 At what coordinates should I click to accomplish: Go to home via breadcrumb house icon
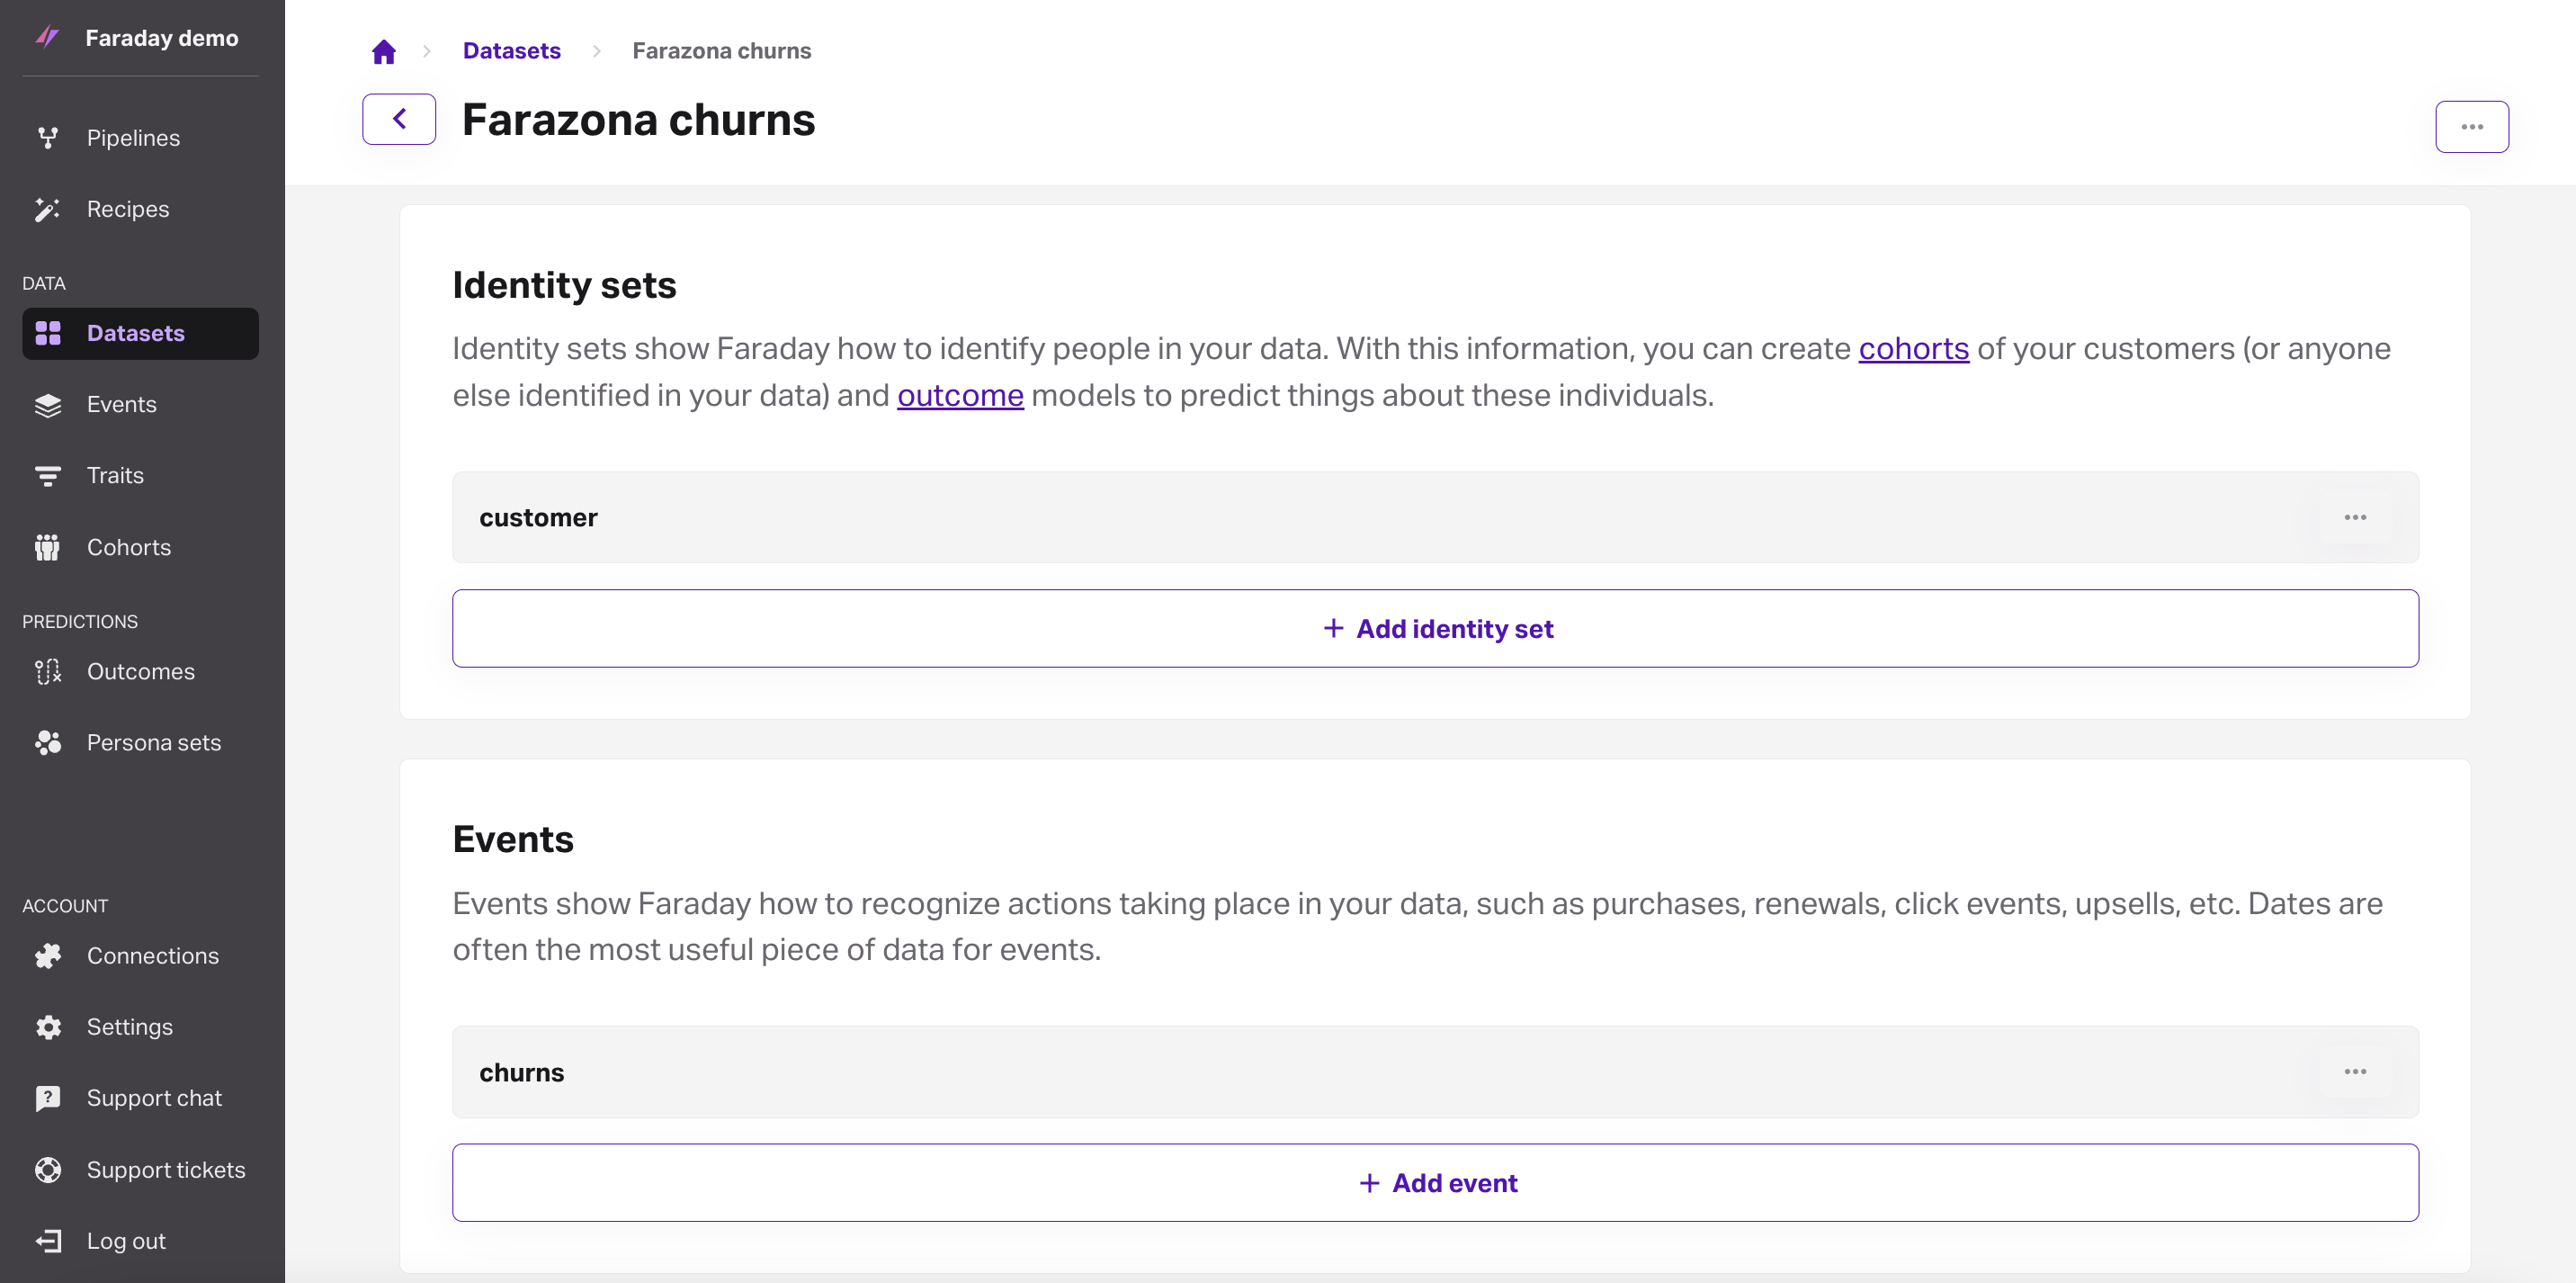click(x=384, y=51)
